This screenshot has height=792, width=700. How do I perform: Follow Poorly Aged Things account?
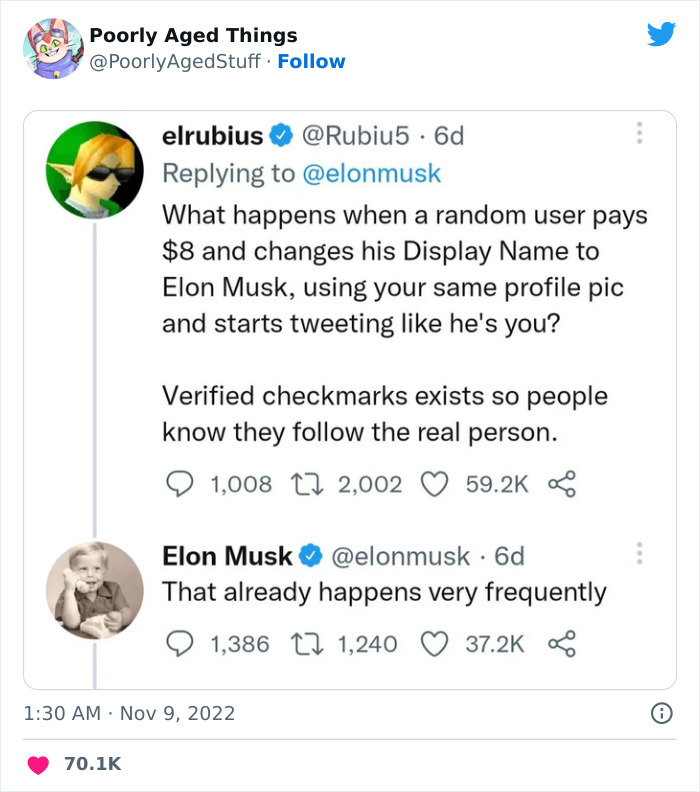(x=311, y=61)
